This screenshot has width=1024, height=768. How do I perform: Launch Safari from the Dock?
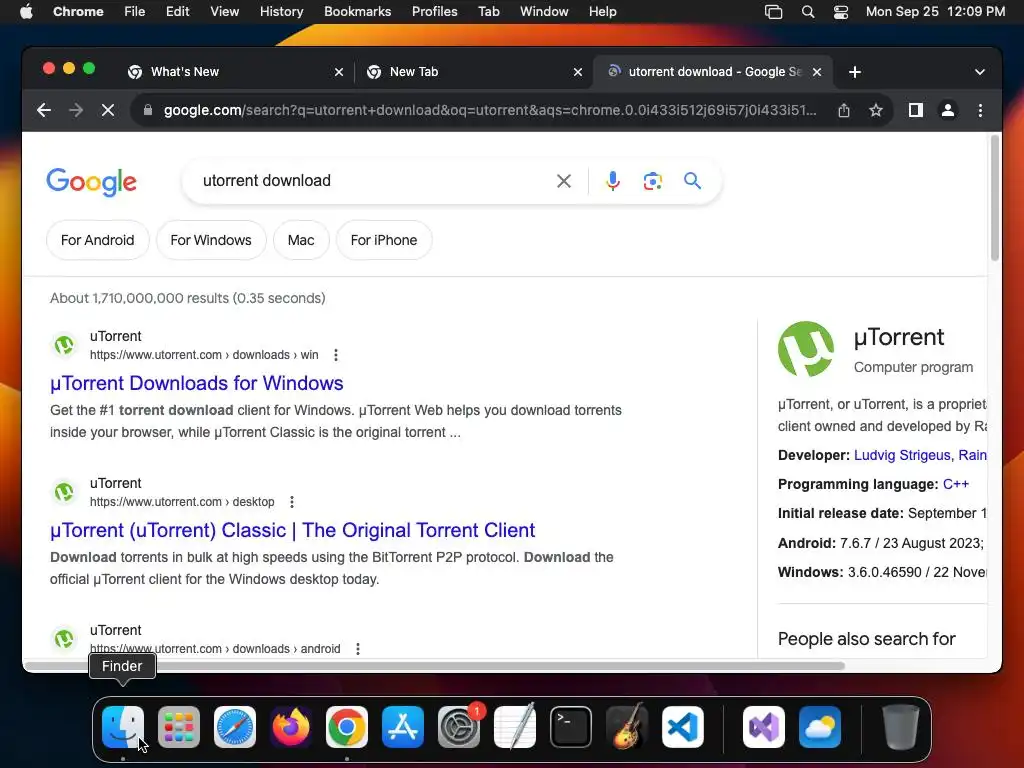[234, 727]
